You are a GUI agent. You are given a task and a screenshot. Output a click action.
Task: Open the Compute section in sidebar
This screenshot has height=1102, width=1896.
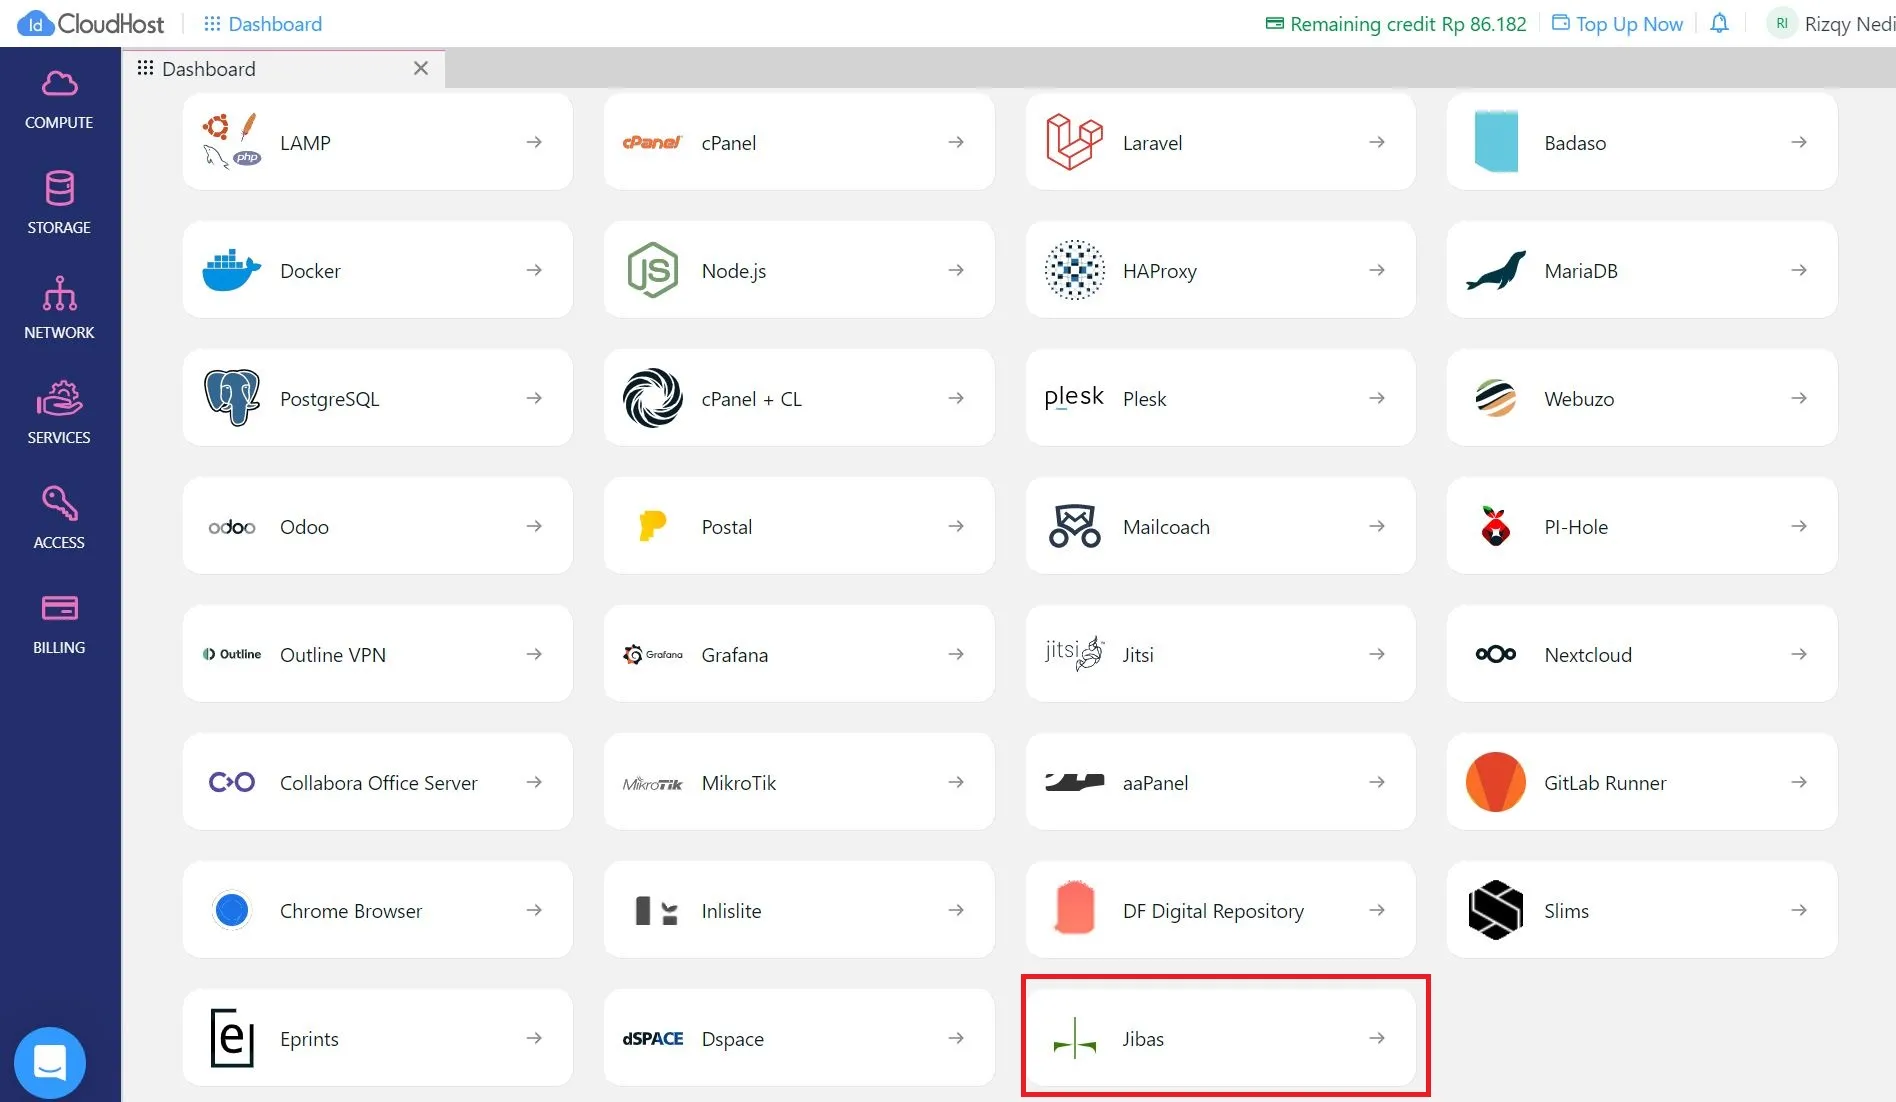59,100
